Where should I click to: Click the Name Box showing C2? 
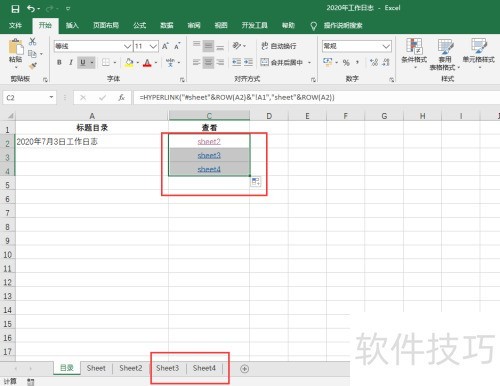29,98
